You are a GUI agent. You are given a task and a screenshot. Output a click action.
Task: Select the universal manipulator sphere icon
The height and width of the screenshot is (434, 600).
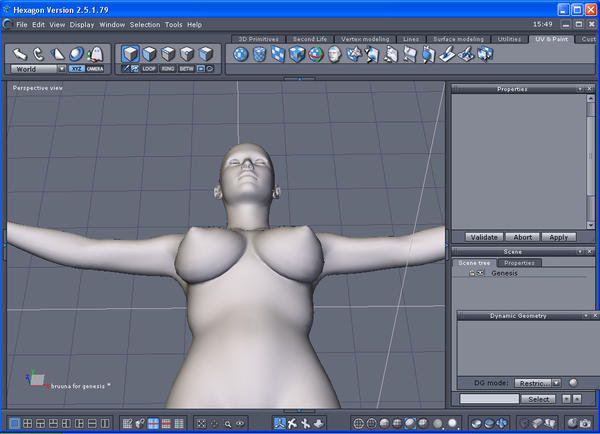pyautogui.click(x=76, y=54)
